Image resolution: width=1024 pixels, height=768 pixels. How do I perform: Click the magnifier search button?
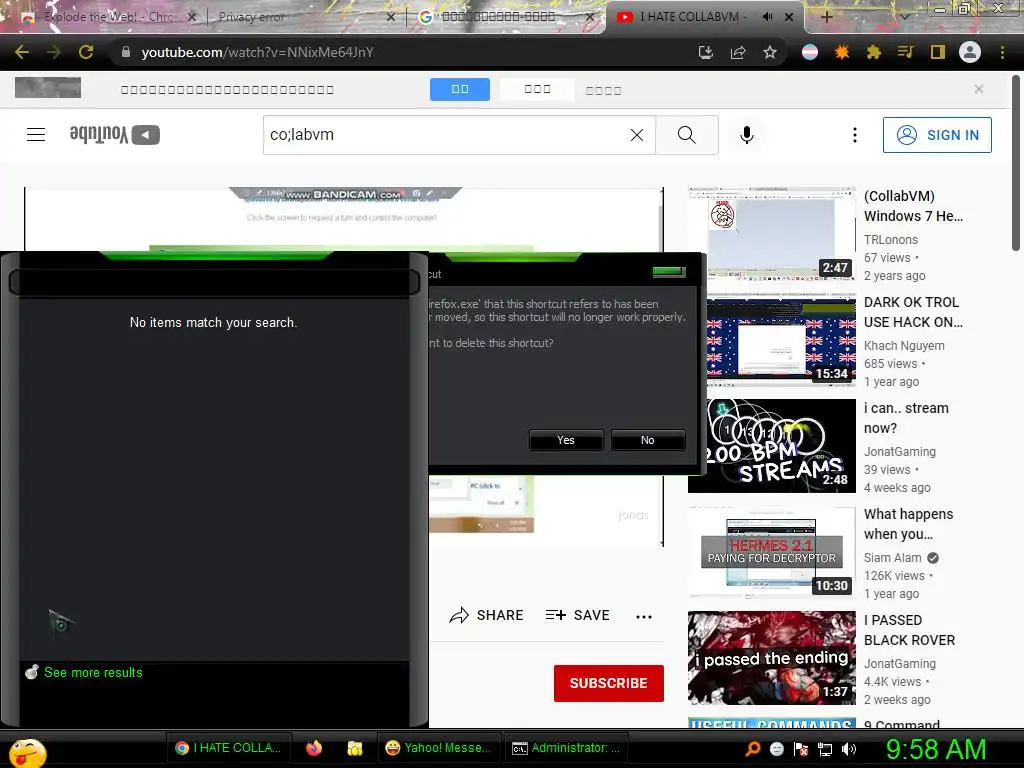coord(687,135)
